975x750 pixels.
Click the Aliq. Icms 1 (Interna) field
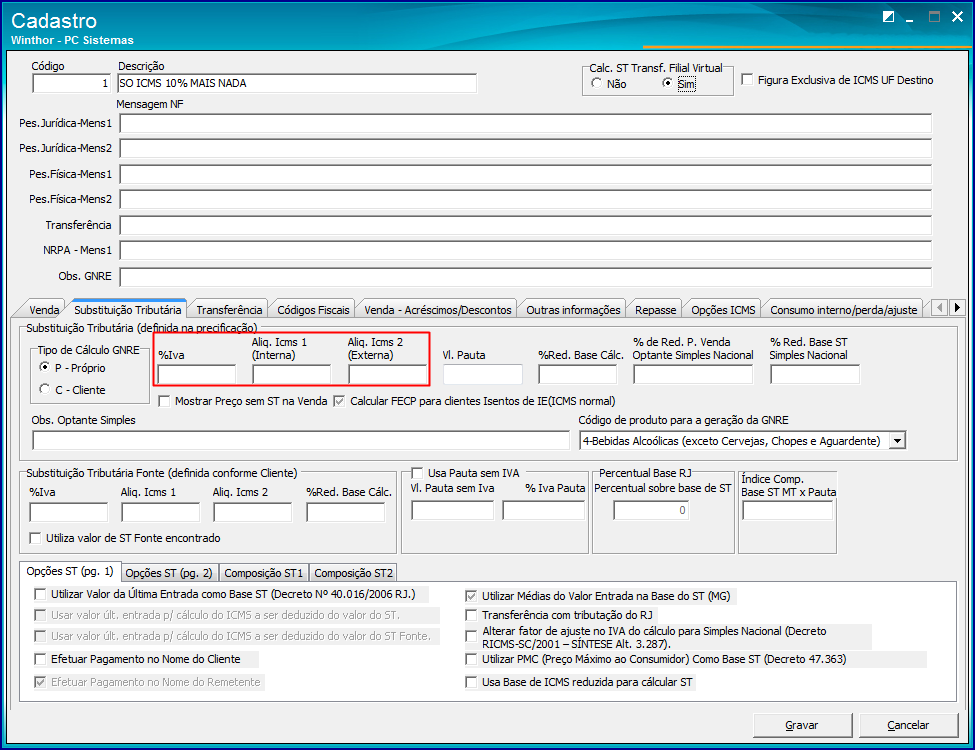[x=292, y=374]
